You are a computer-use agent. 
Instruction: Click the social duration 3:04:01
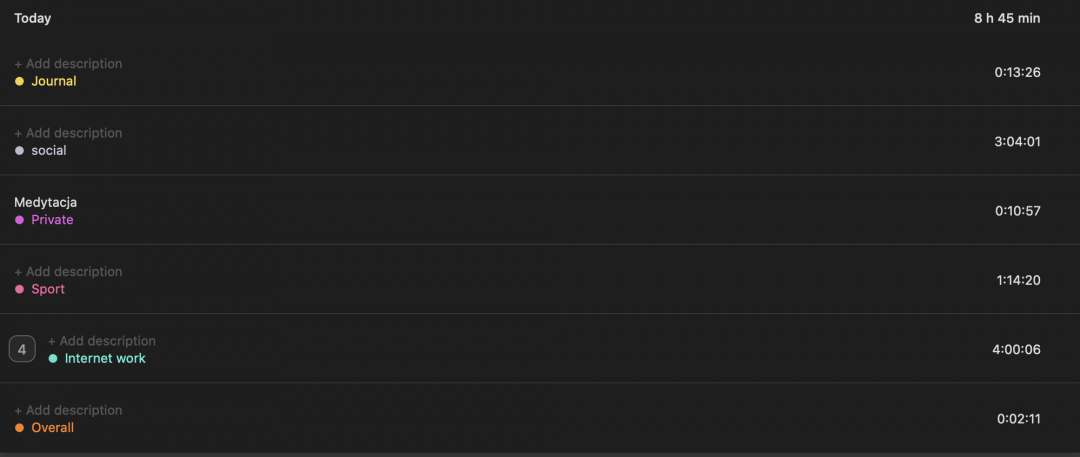tap(1017, 142)
